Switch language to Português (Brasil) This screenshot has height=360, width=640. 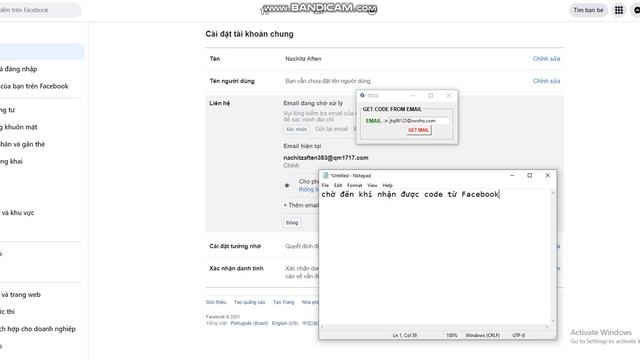[x=249, y=323]
